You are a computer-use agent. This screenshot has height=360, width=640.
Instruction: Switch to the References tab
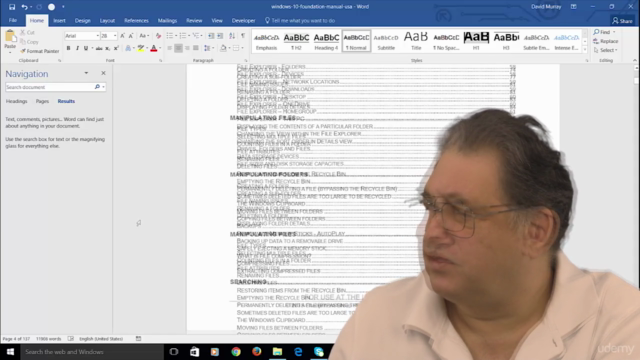(136, 20)
